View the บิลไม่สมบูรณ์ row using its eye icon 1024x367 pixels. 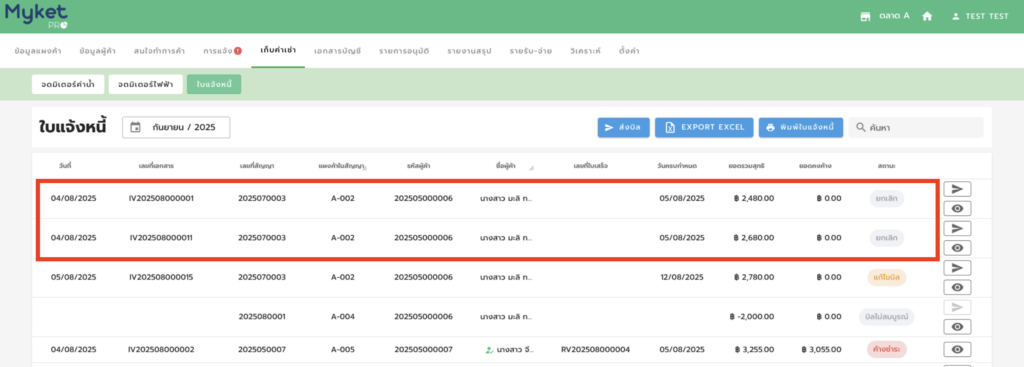pos(957,327)
